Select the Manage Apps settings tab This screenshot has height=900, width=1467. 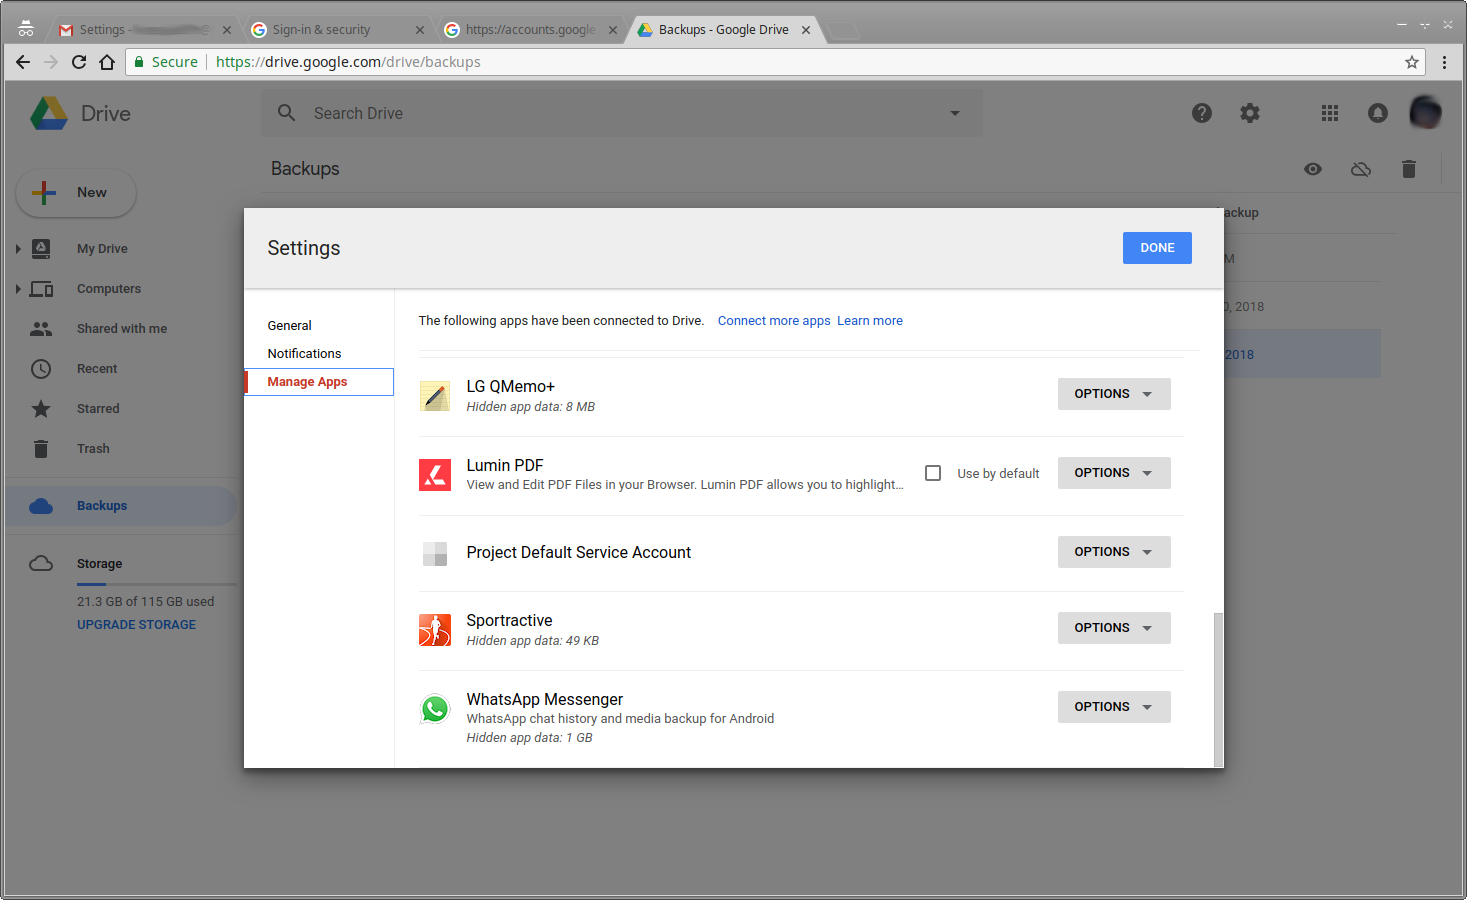tap(319, 382)
